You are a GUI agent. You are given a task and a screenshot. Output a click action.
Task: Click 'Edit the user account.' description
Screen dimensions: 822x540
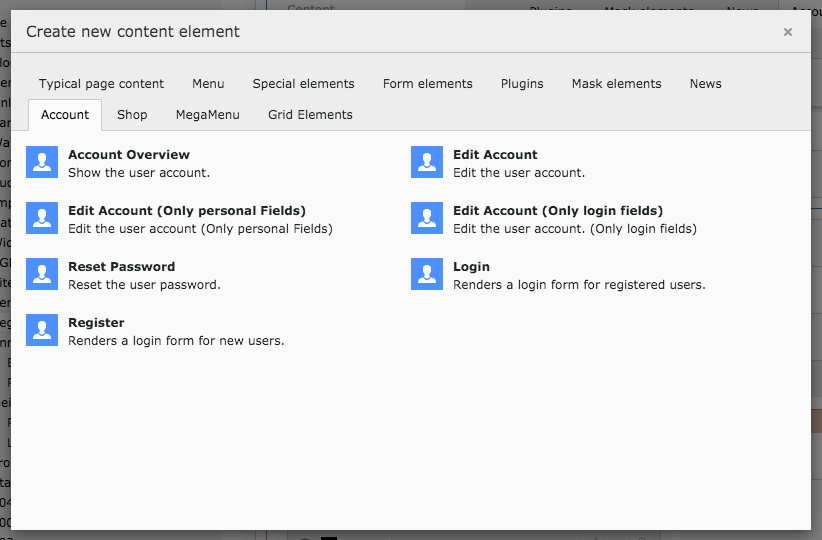point(519,173)
